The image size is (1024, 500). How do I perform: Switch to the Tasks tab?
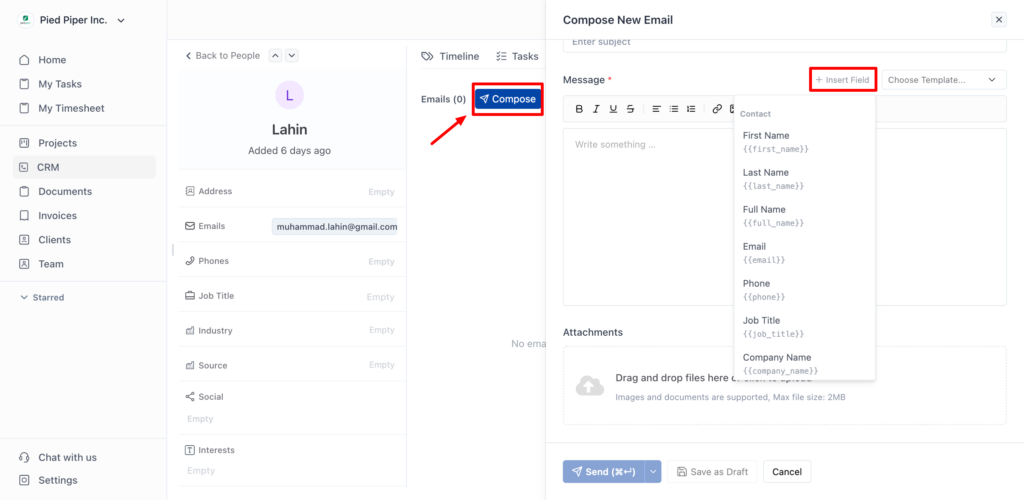pos(517,56)
